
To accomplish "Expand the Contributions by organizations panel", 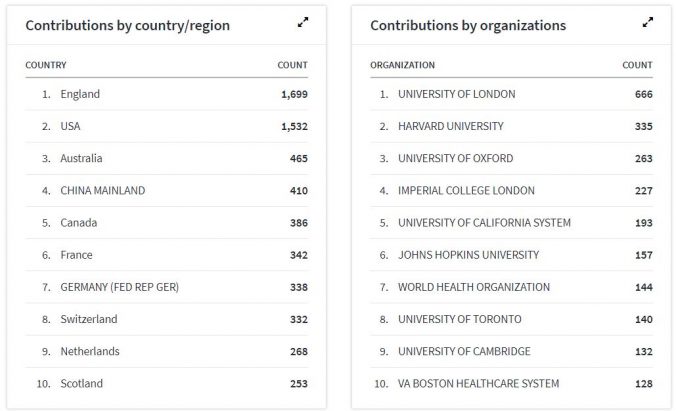I will 648,23.
